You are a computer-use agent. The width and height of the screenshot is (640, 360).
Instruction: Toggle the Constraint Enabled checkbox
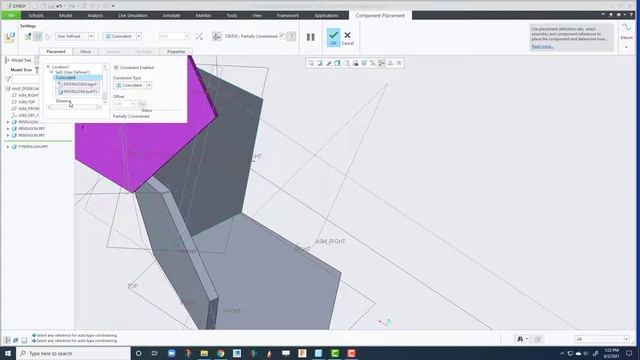[x=116, y=67]
